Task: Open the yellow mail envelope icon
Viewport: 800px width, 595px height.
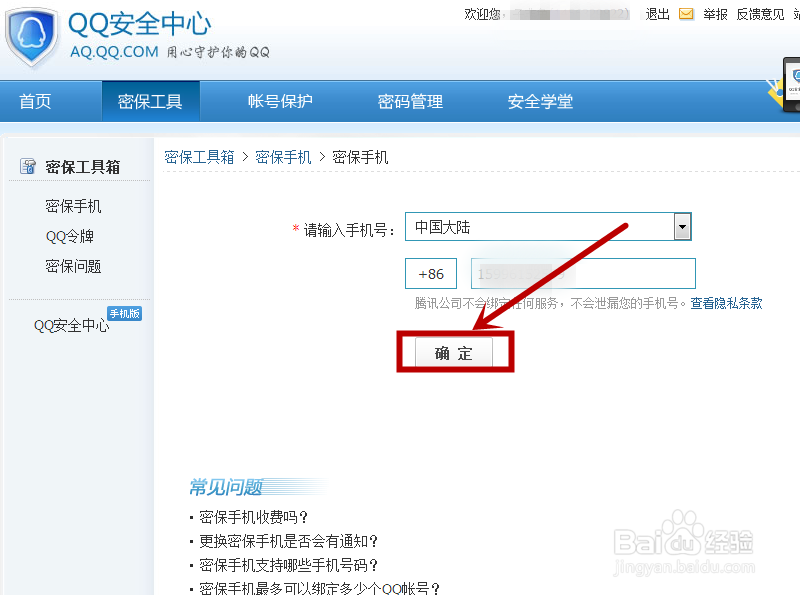Action: (686, 14)
